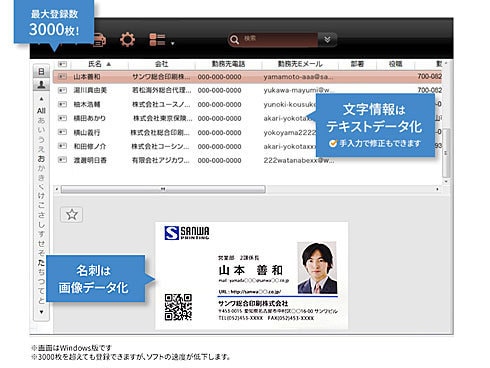Click the horizontal scrollbar right arrow
The image size is (490, 368).
(437, 189)
